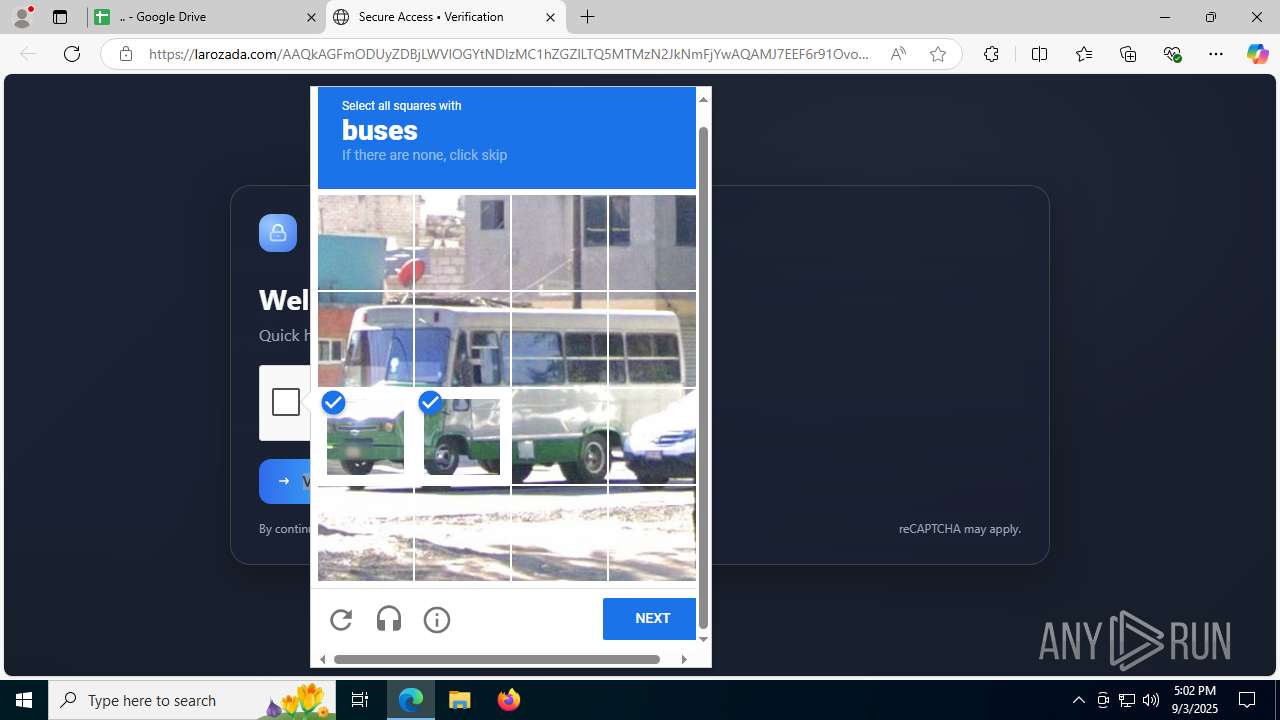Click the captcha scroll-down arrow
This screenshot has height=720, width=1280.
703,640
